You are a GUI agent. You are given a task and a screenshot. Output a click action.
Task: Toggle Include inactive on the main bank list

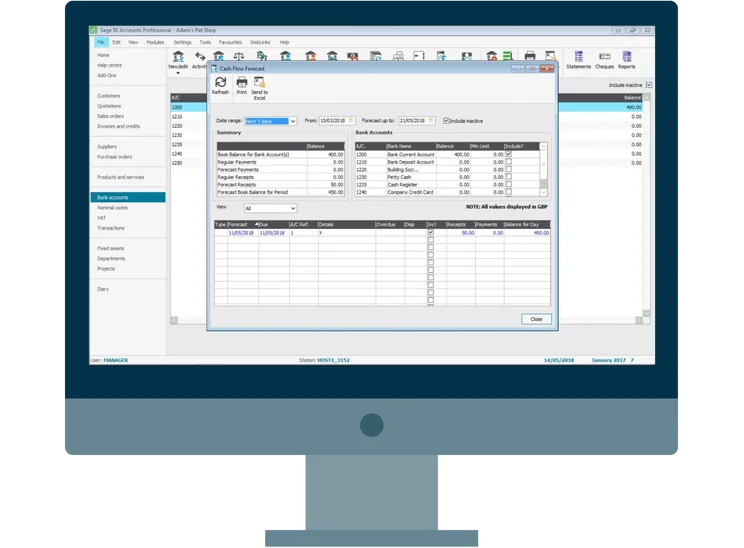pos(649,85)
